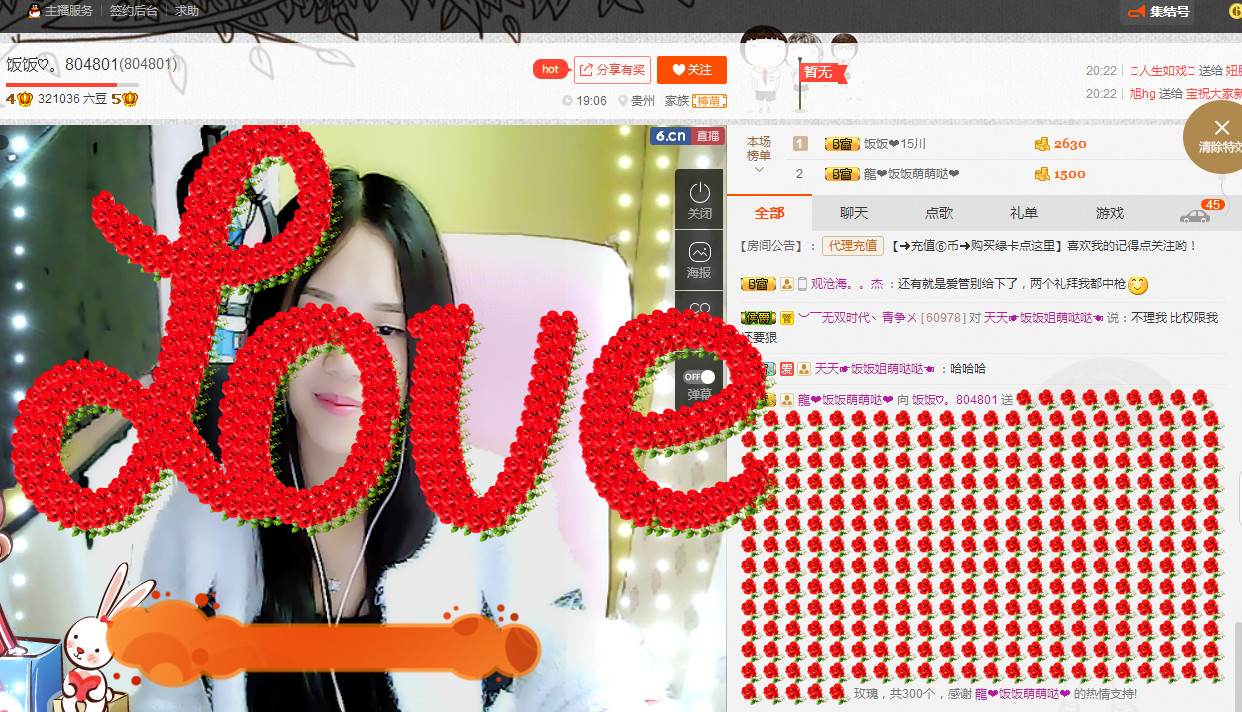Click the yellow 管 admin badge
This screenshot has width=1242, height=712.
point(787,318)
